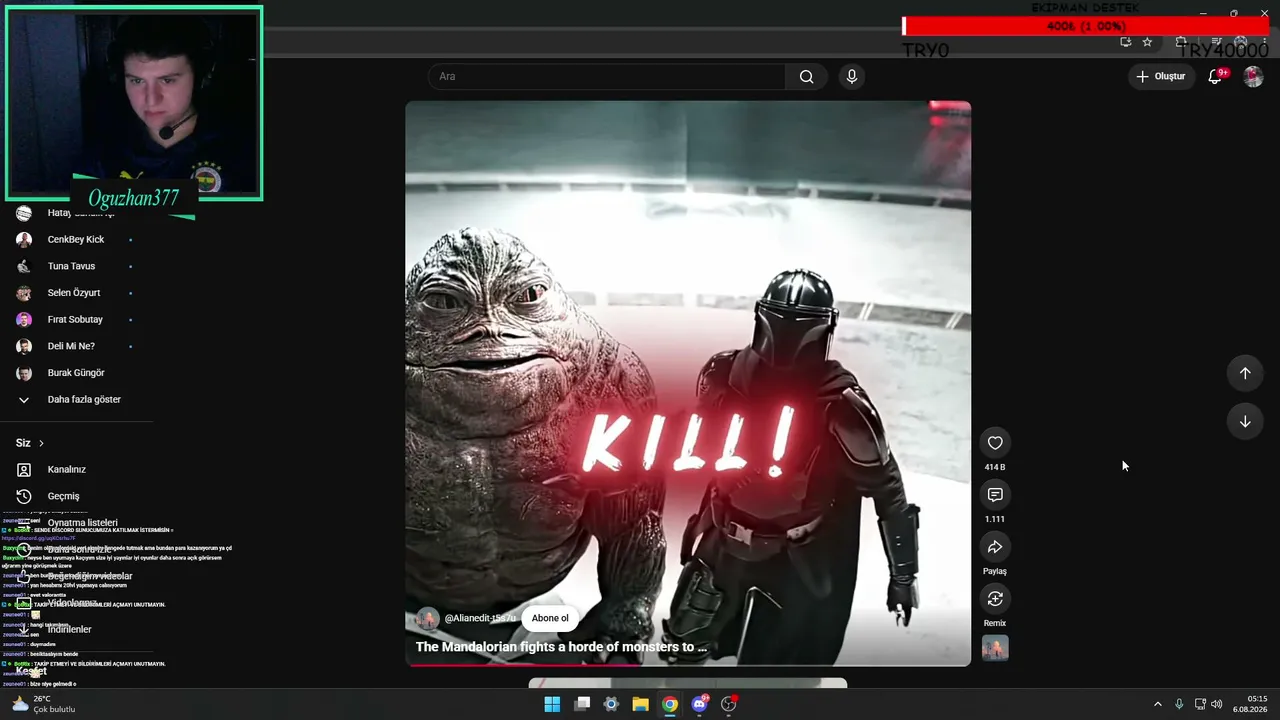Open the account avatar menu
The width and height of the screenshot is (1280, 720).
pos(1253,77)
